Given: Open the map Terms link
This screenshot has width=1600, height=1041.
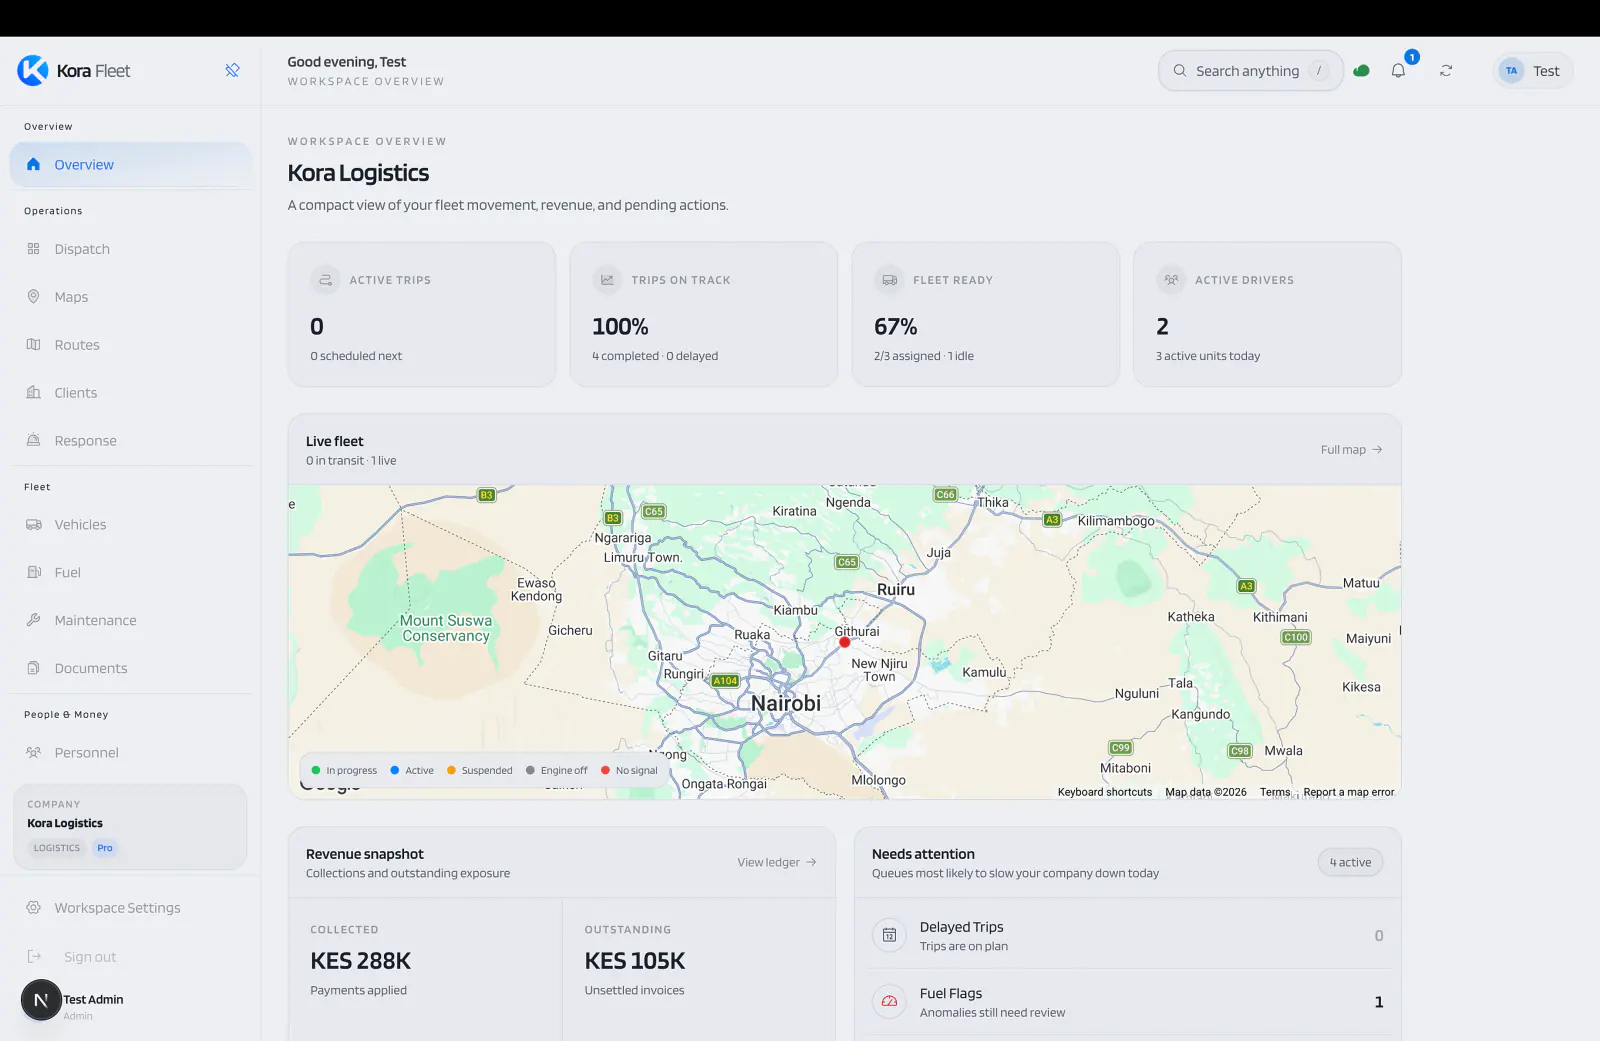Looking at the screenshot, I should click(x=1275, y=792).
